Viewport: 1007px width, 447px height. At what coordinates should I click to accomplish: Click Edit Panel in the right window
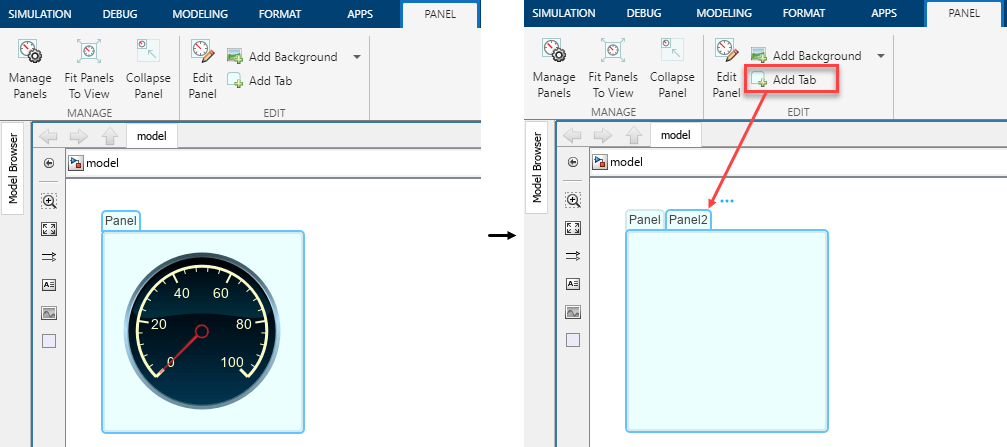click(x=726, y=69)
